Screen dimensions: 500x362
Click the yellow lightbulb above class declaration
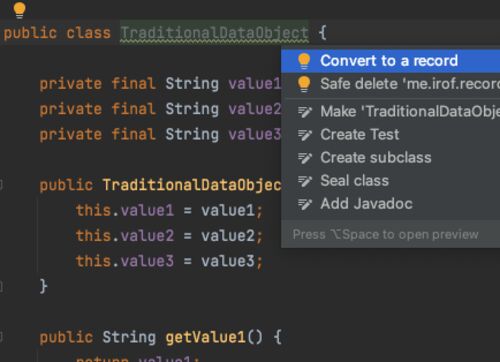[19, 10]
